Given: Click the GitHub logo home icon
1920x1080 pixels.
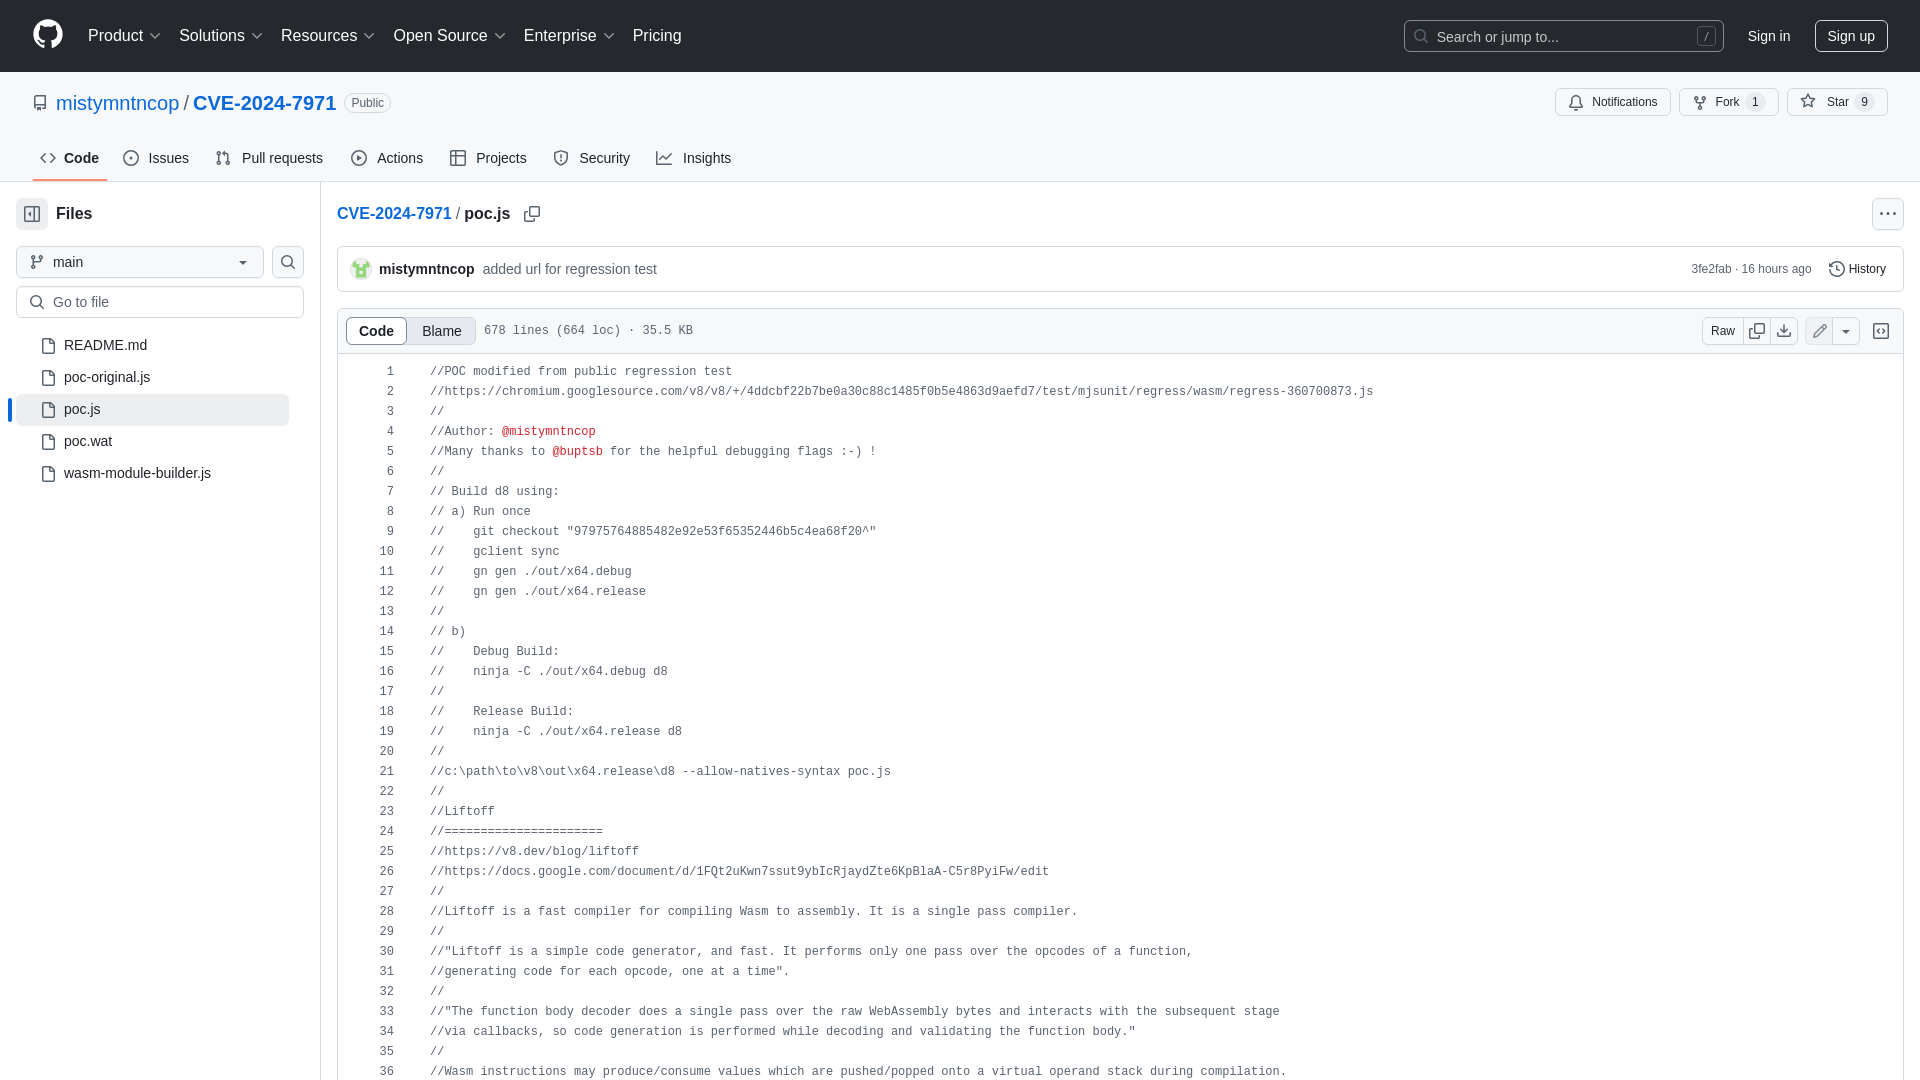Looking at the screenshot, I should 47,35.
